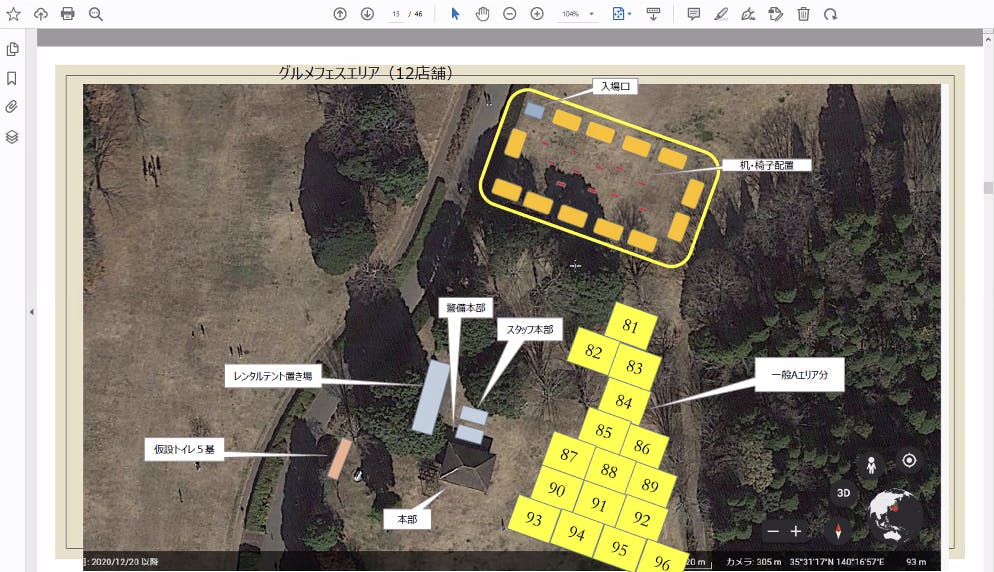This screenshot has height=572, width=994.
Task: Click the vertical scrollbar thumb
Action: pyautogui.click(x=988, y=187)
